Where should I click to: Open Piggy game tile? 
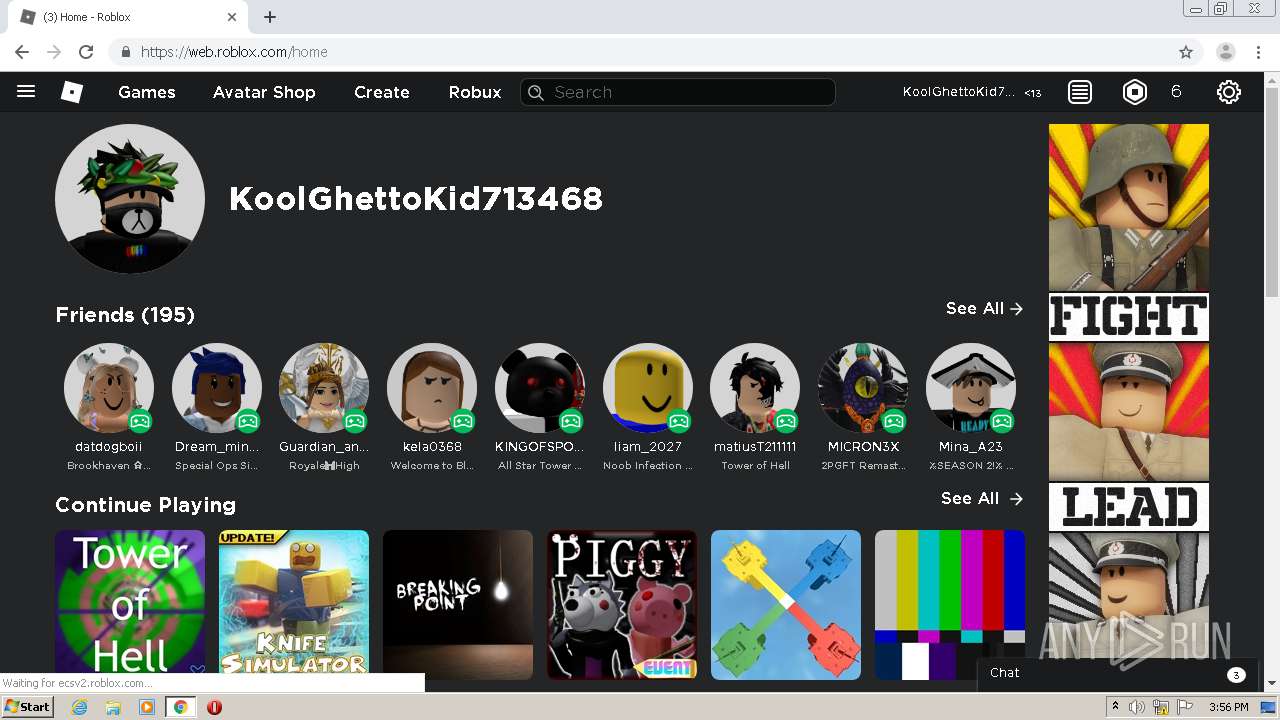[622, 605]
